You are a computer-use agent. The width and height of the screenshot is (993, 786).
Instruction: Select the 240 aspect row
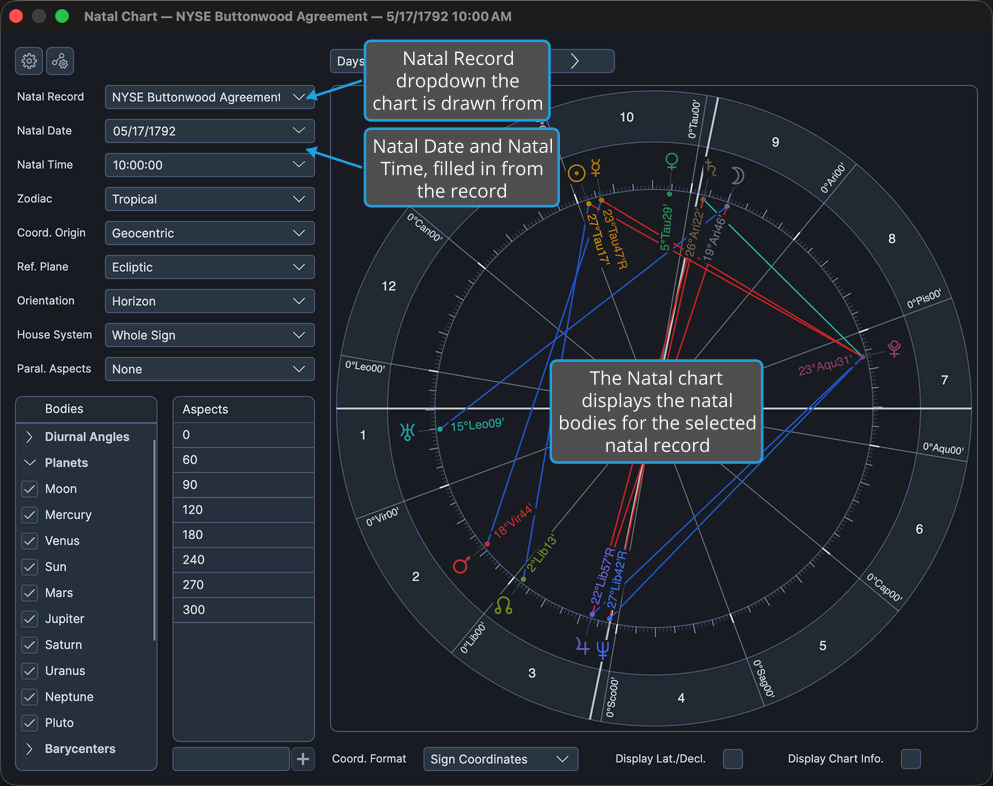244,560
